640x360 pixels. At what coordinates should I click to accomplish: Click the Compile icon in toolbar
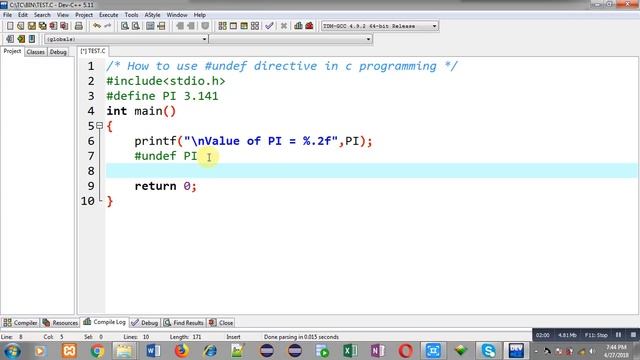pyautogui.click(x=222, y=26)
